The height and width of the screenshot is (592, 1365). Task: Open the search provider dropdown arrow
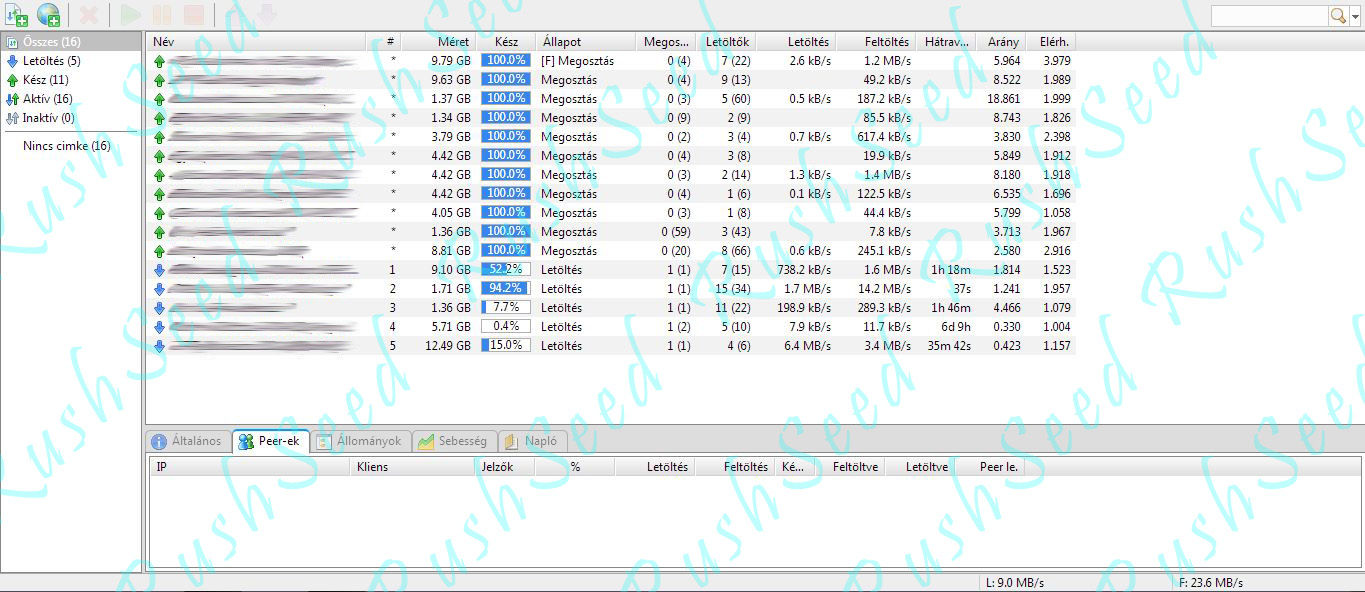1354,15
